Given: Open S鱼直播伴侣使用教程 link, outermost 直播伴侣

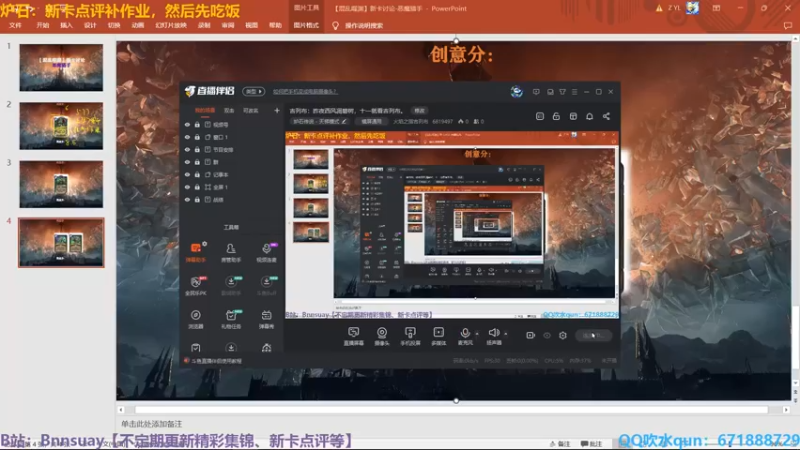Looking at the screenshot, I should pos(216,361).
